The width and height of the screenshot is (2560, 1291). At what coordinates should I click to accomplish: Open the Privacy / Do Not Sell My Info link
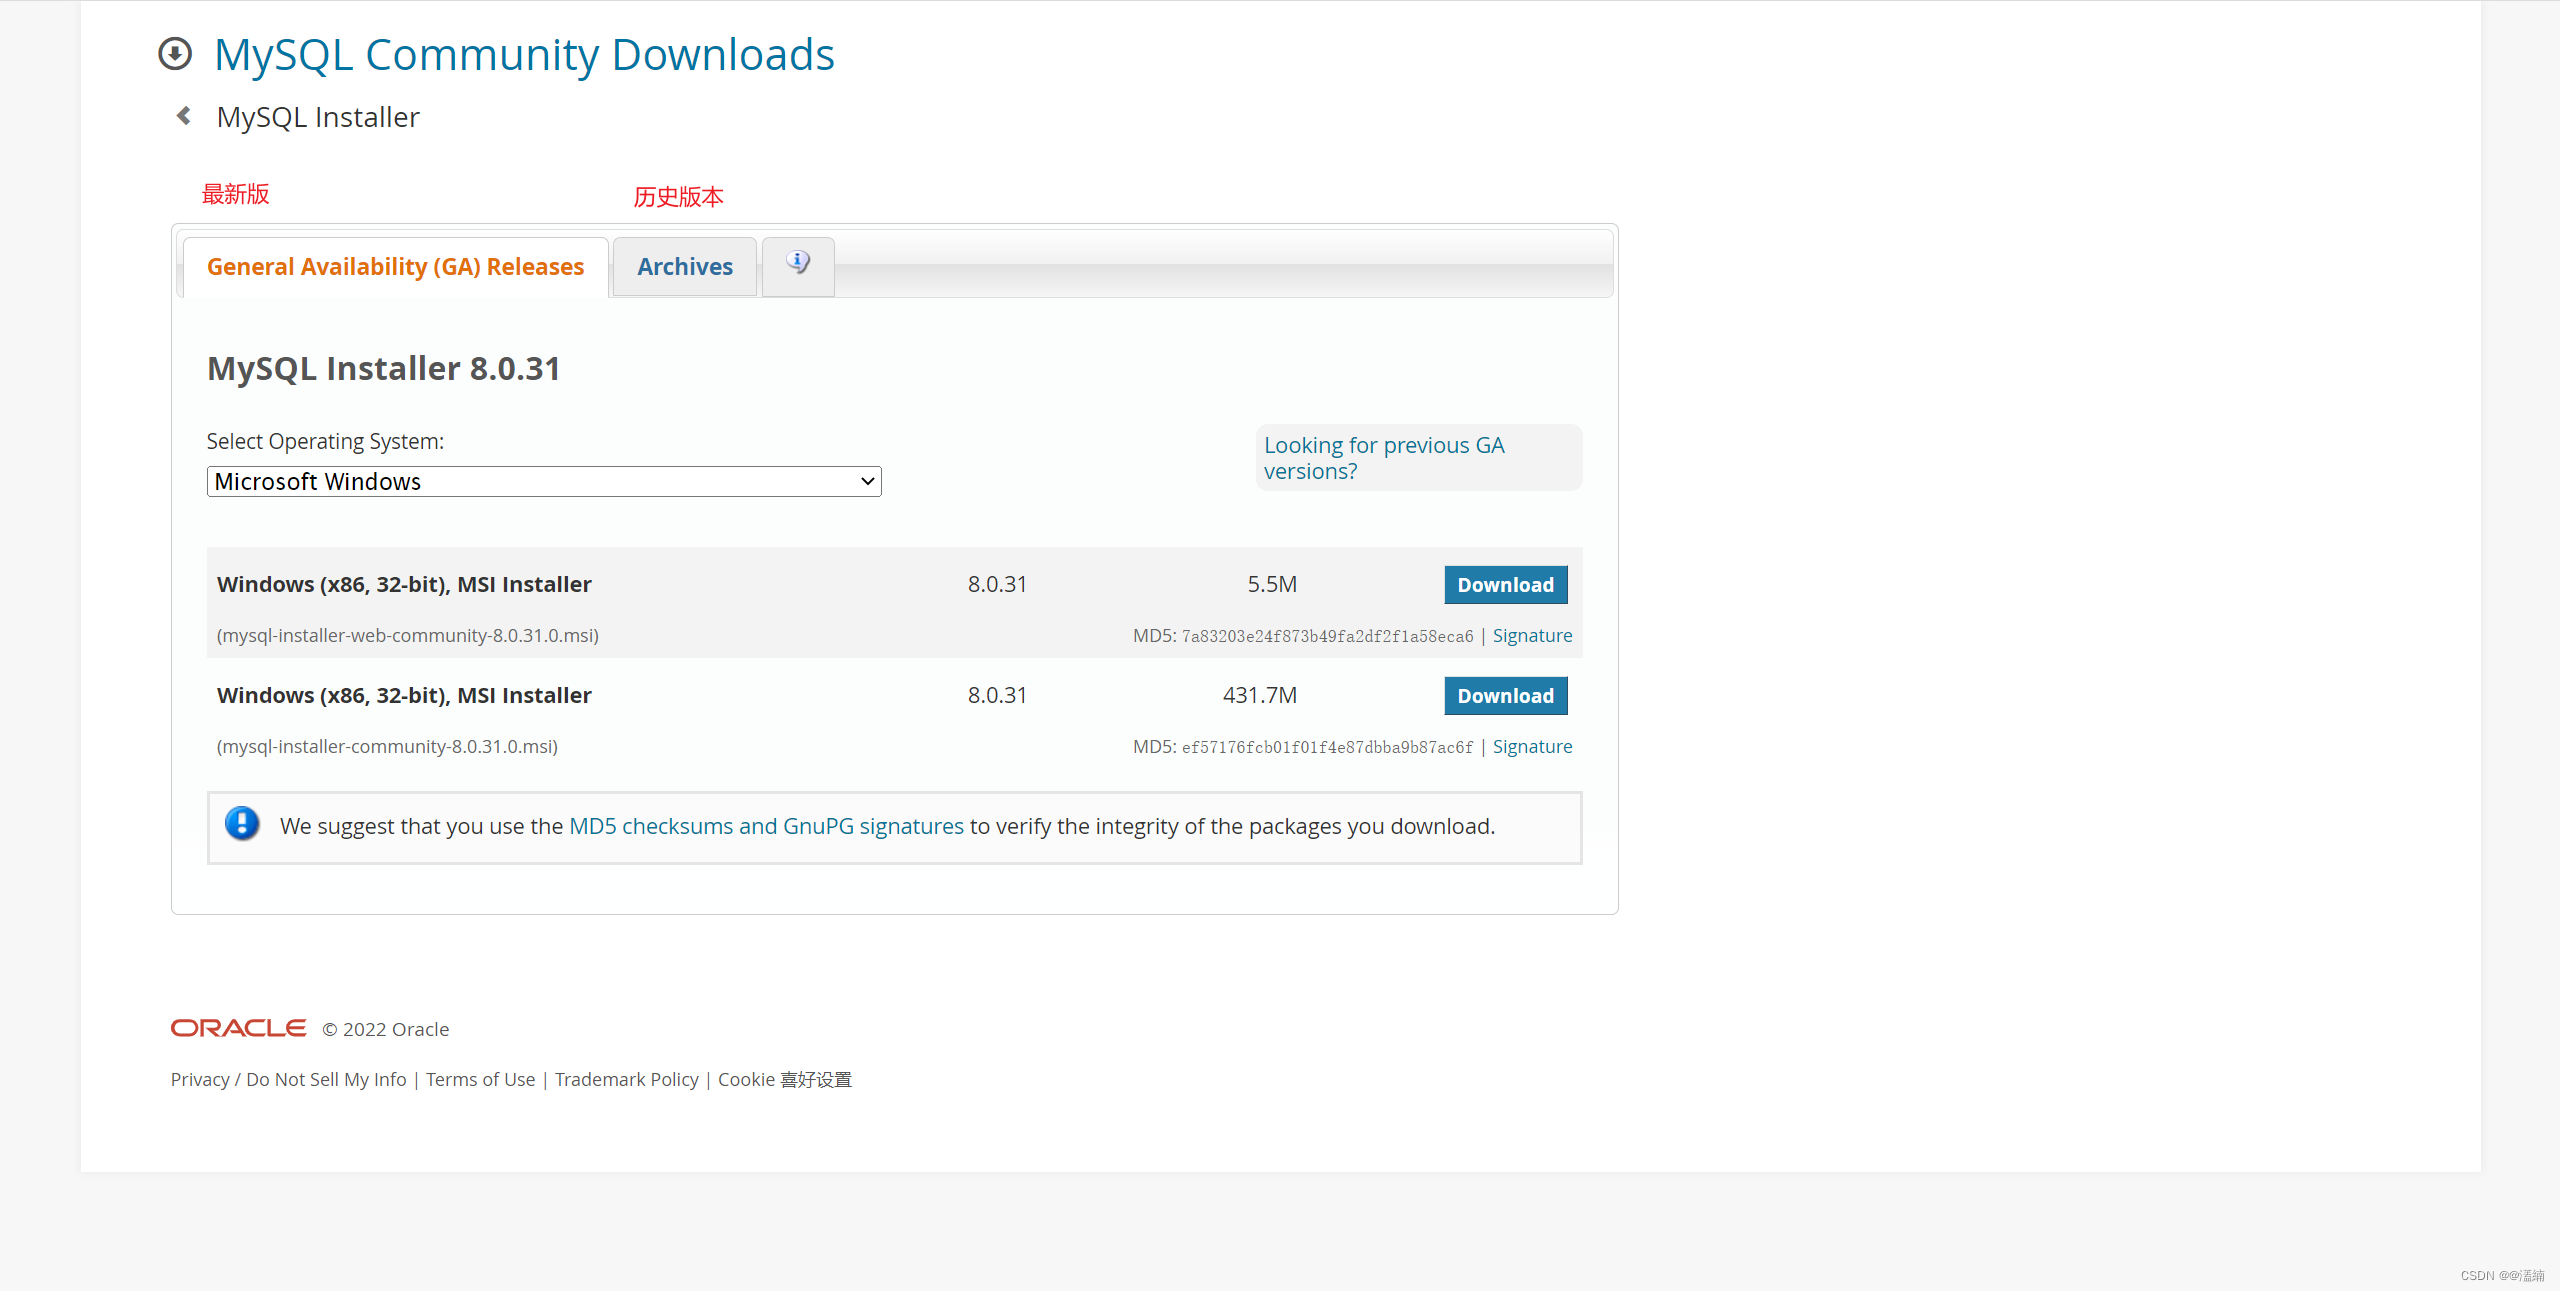pos(288,1079)
